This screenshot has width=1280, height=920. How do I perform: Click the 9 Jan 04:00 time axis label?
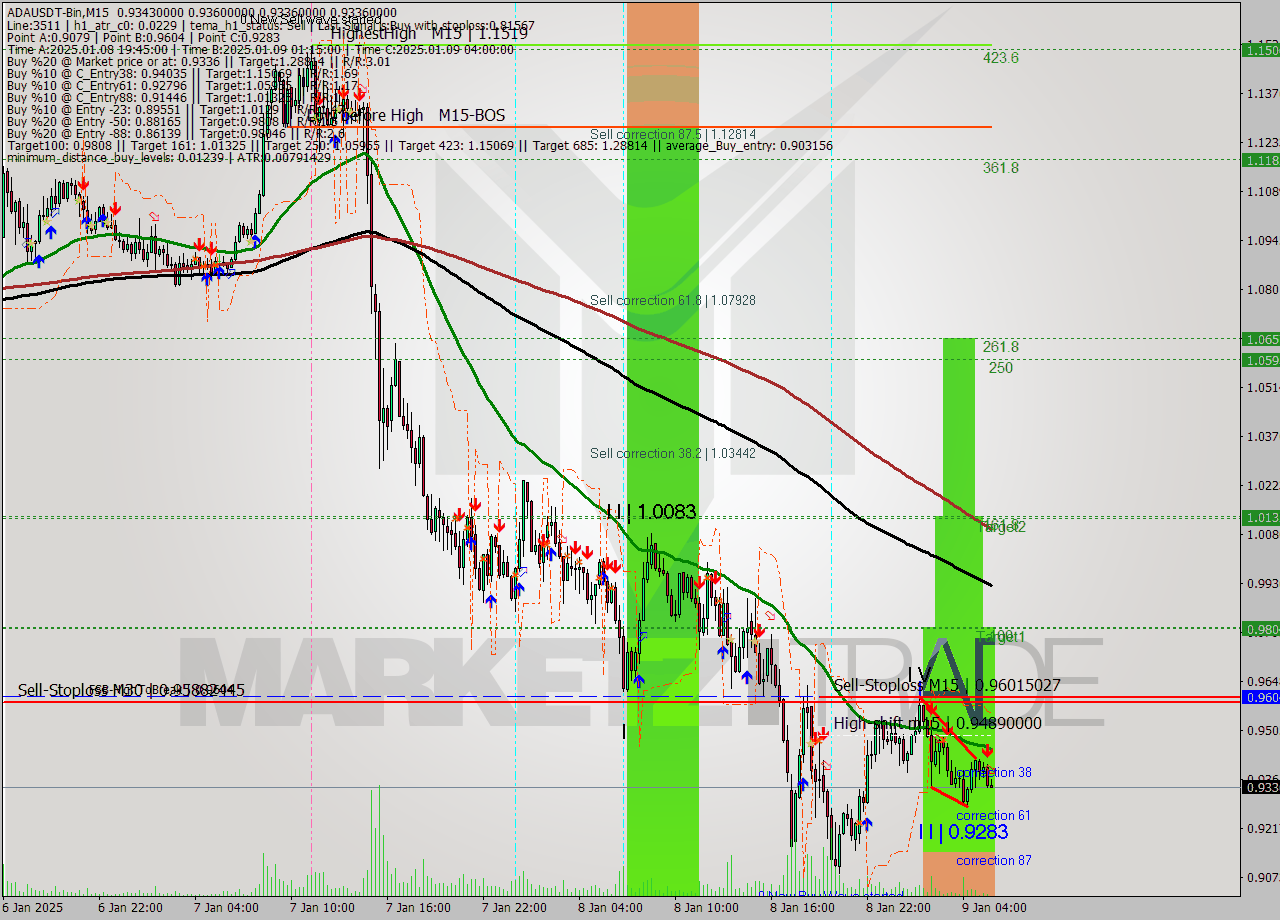point(994,908)
